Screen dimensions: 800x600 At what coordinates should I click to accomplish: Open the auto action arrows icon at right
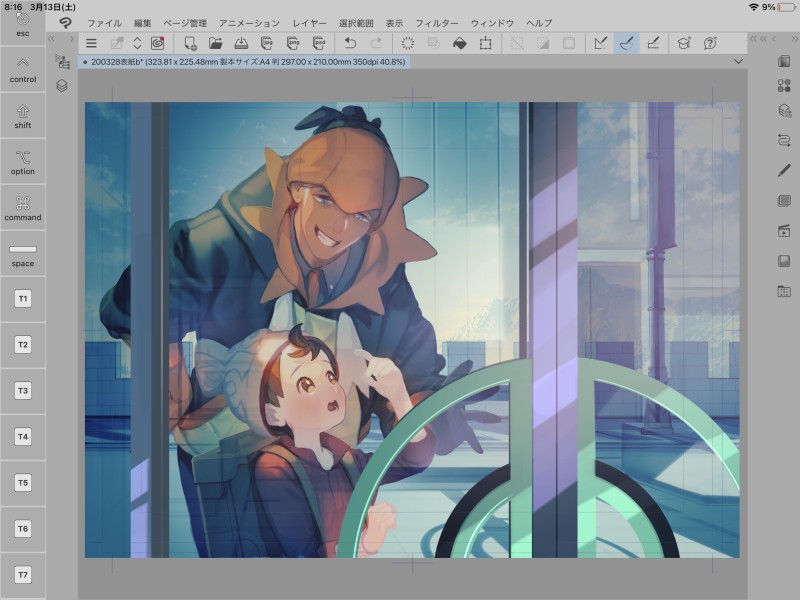[x=784, y=140]
